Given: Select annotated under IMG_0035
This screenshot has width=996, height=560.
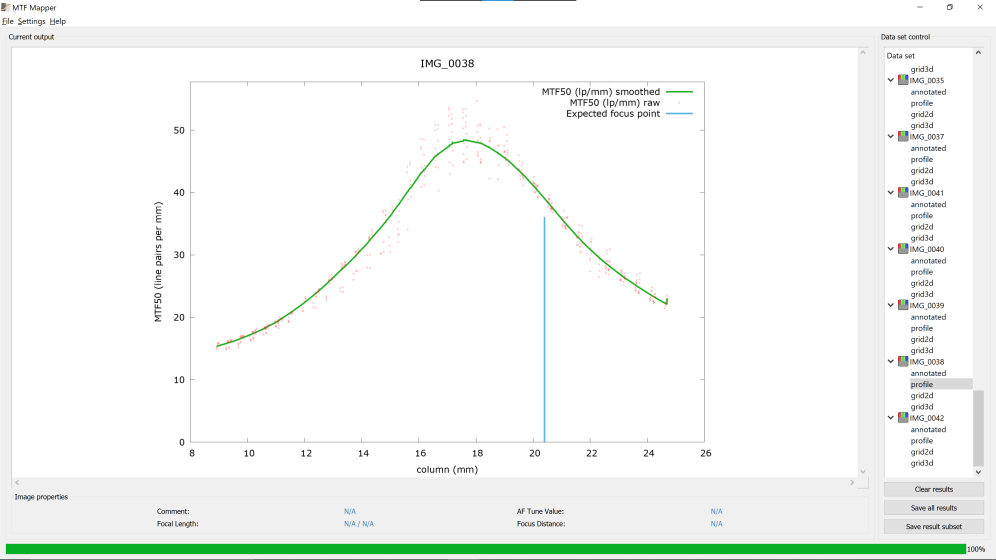Looking at the screenshot, I should coord(928,92).
